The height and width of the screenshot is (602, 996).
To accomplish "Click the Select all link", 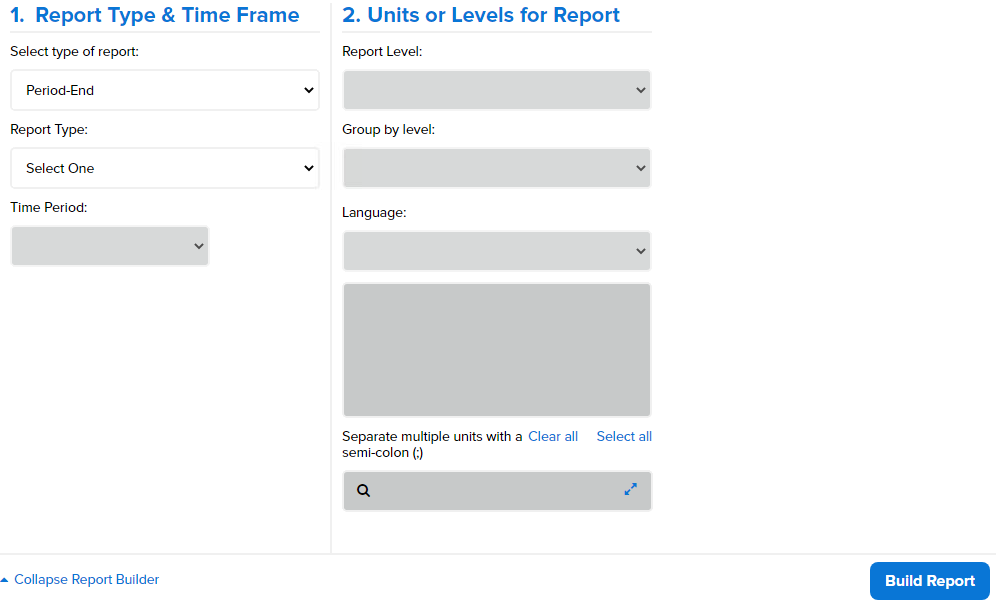I will click(624, 436).
